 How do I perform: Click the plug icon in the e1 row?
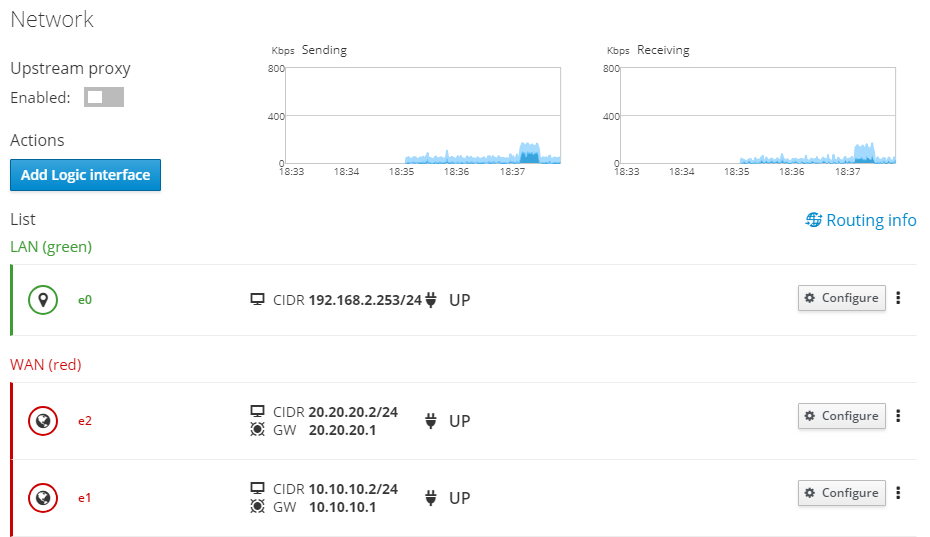[x=431, y=498]
